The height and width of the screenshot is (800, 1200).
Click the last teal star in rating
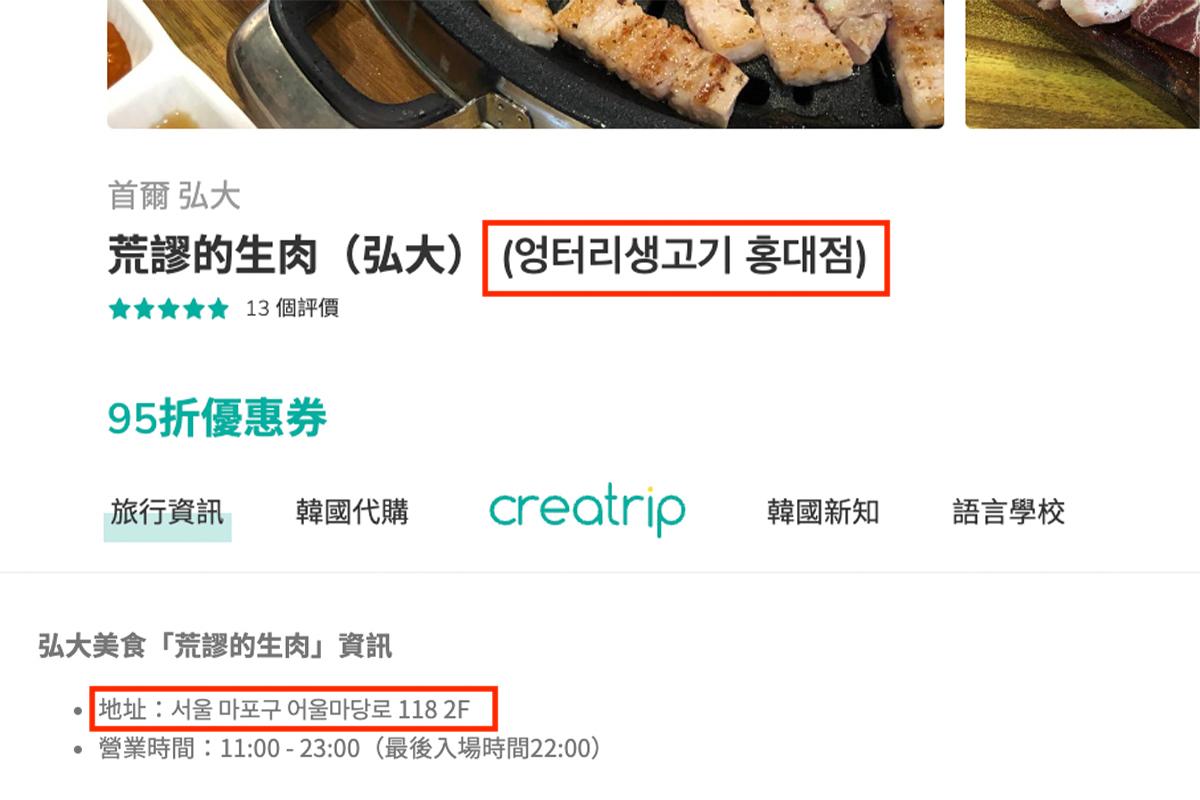(x=218, y=308)
